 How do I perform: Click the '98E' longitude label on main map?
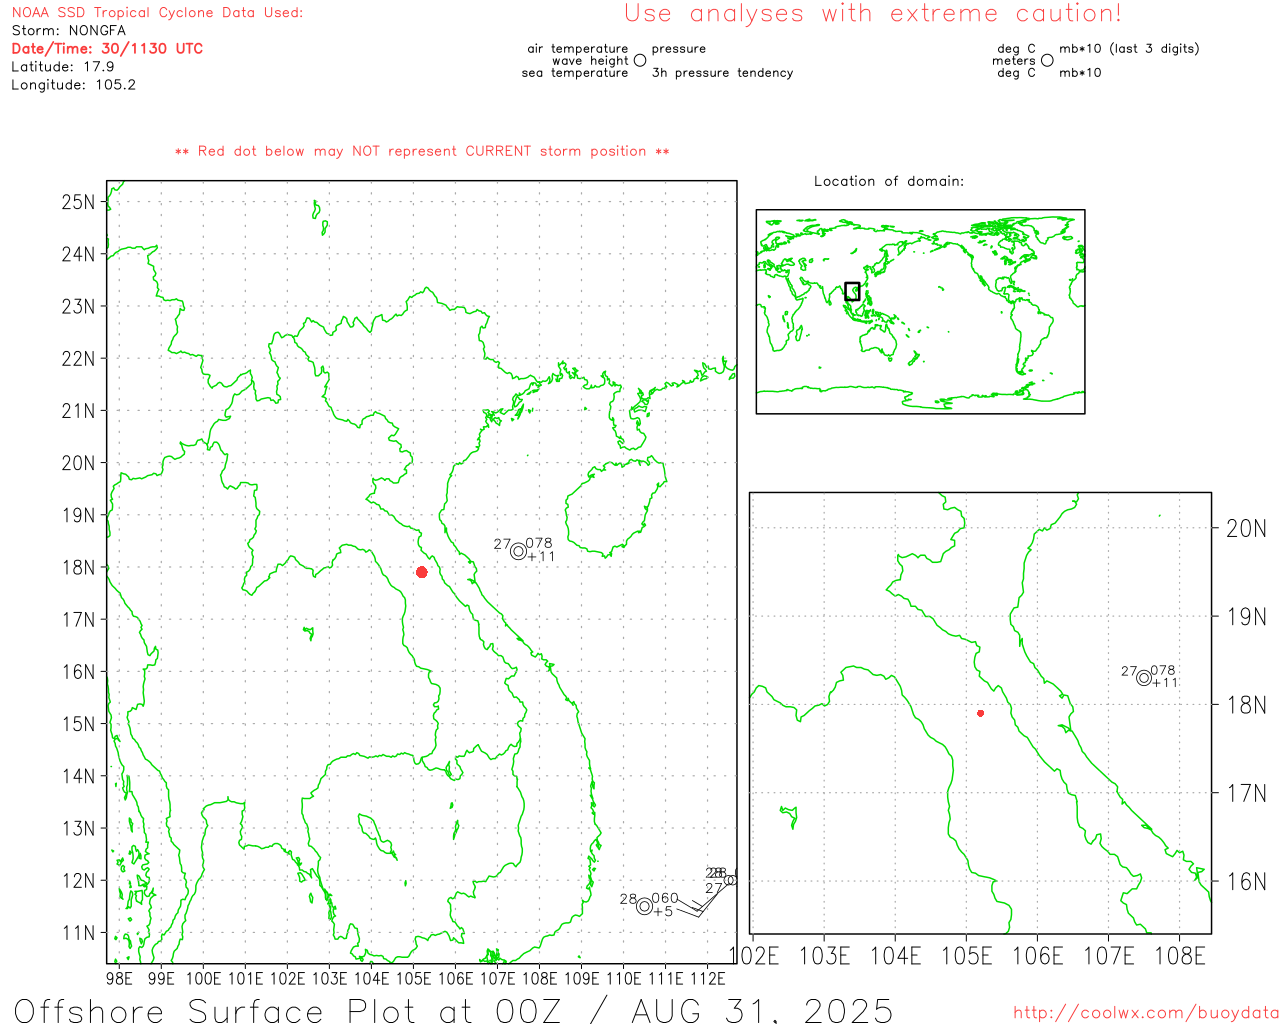(x=119, y=978)
